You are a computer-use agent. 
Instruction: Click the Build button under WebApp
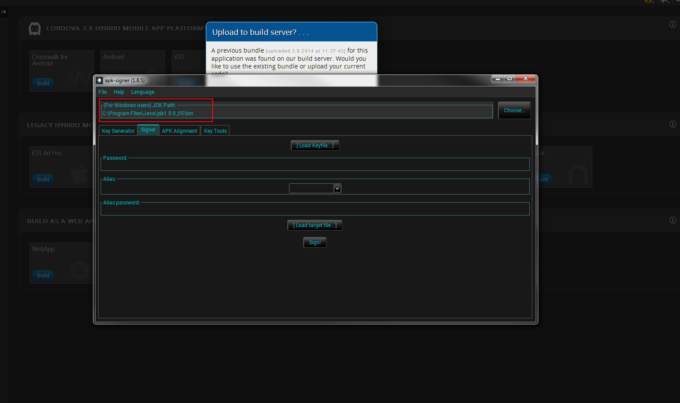coord(43,275)
